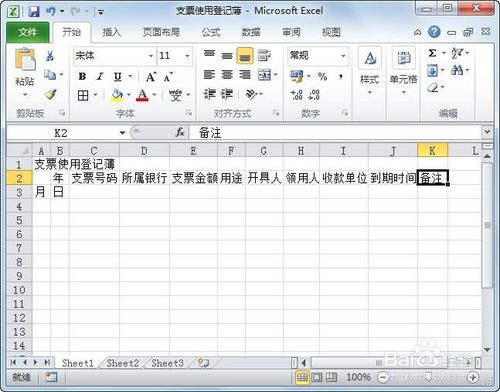The height and width of the screenshot is (392, 500).
Task: Increase font size with larger A
Action: (151, 77)
